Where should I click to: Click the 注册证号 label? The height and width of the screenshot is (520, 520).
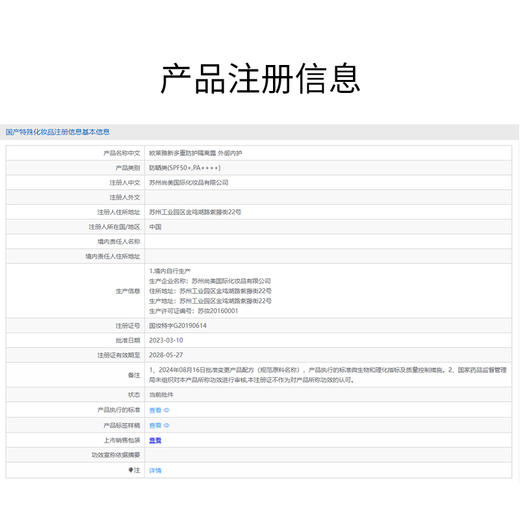click(x=128, y=325)
